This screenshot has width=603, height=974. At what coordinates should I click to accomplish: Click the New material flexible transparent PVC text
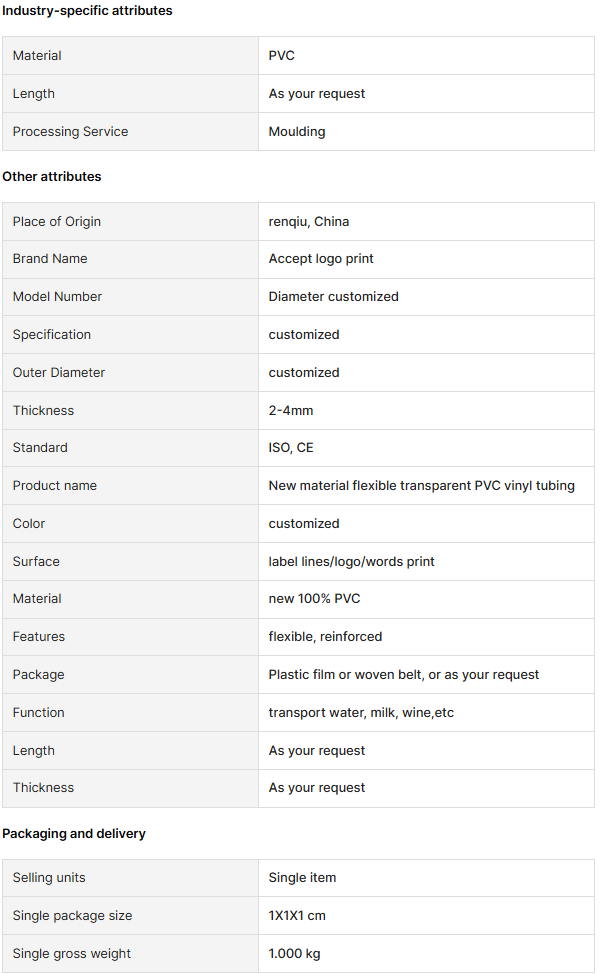tap(384, 486)
